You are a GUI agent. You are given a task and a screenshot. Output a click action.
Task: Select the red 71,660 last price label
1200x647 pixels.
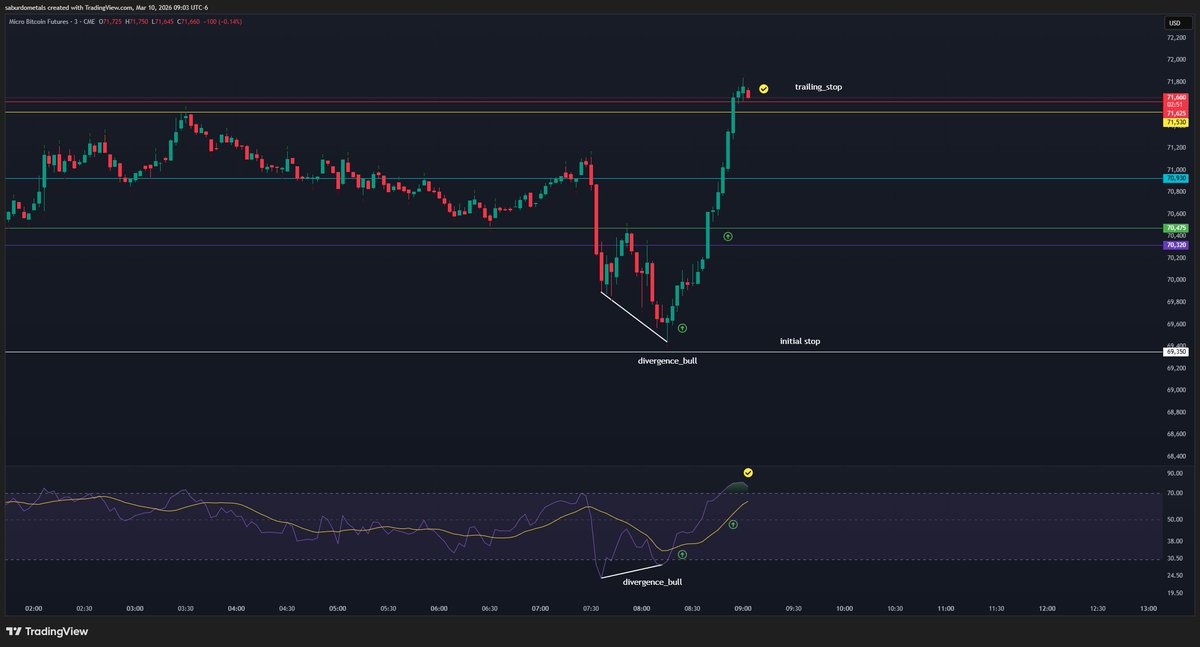tap(1176, 97)
